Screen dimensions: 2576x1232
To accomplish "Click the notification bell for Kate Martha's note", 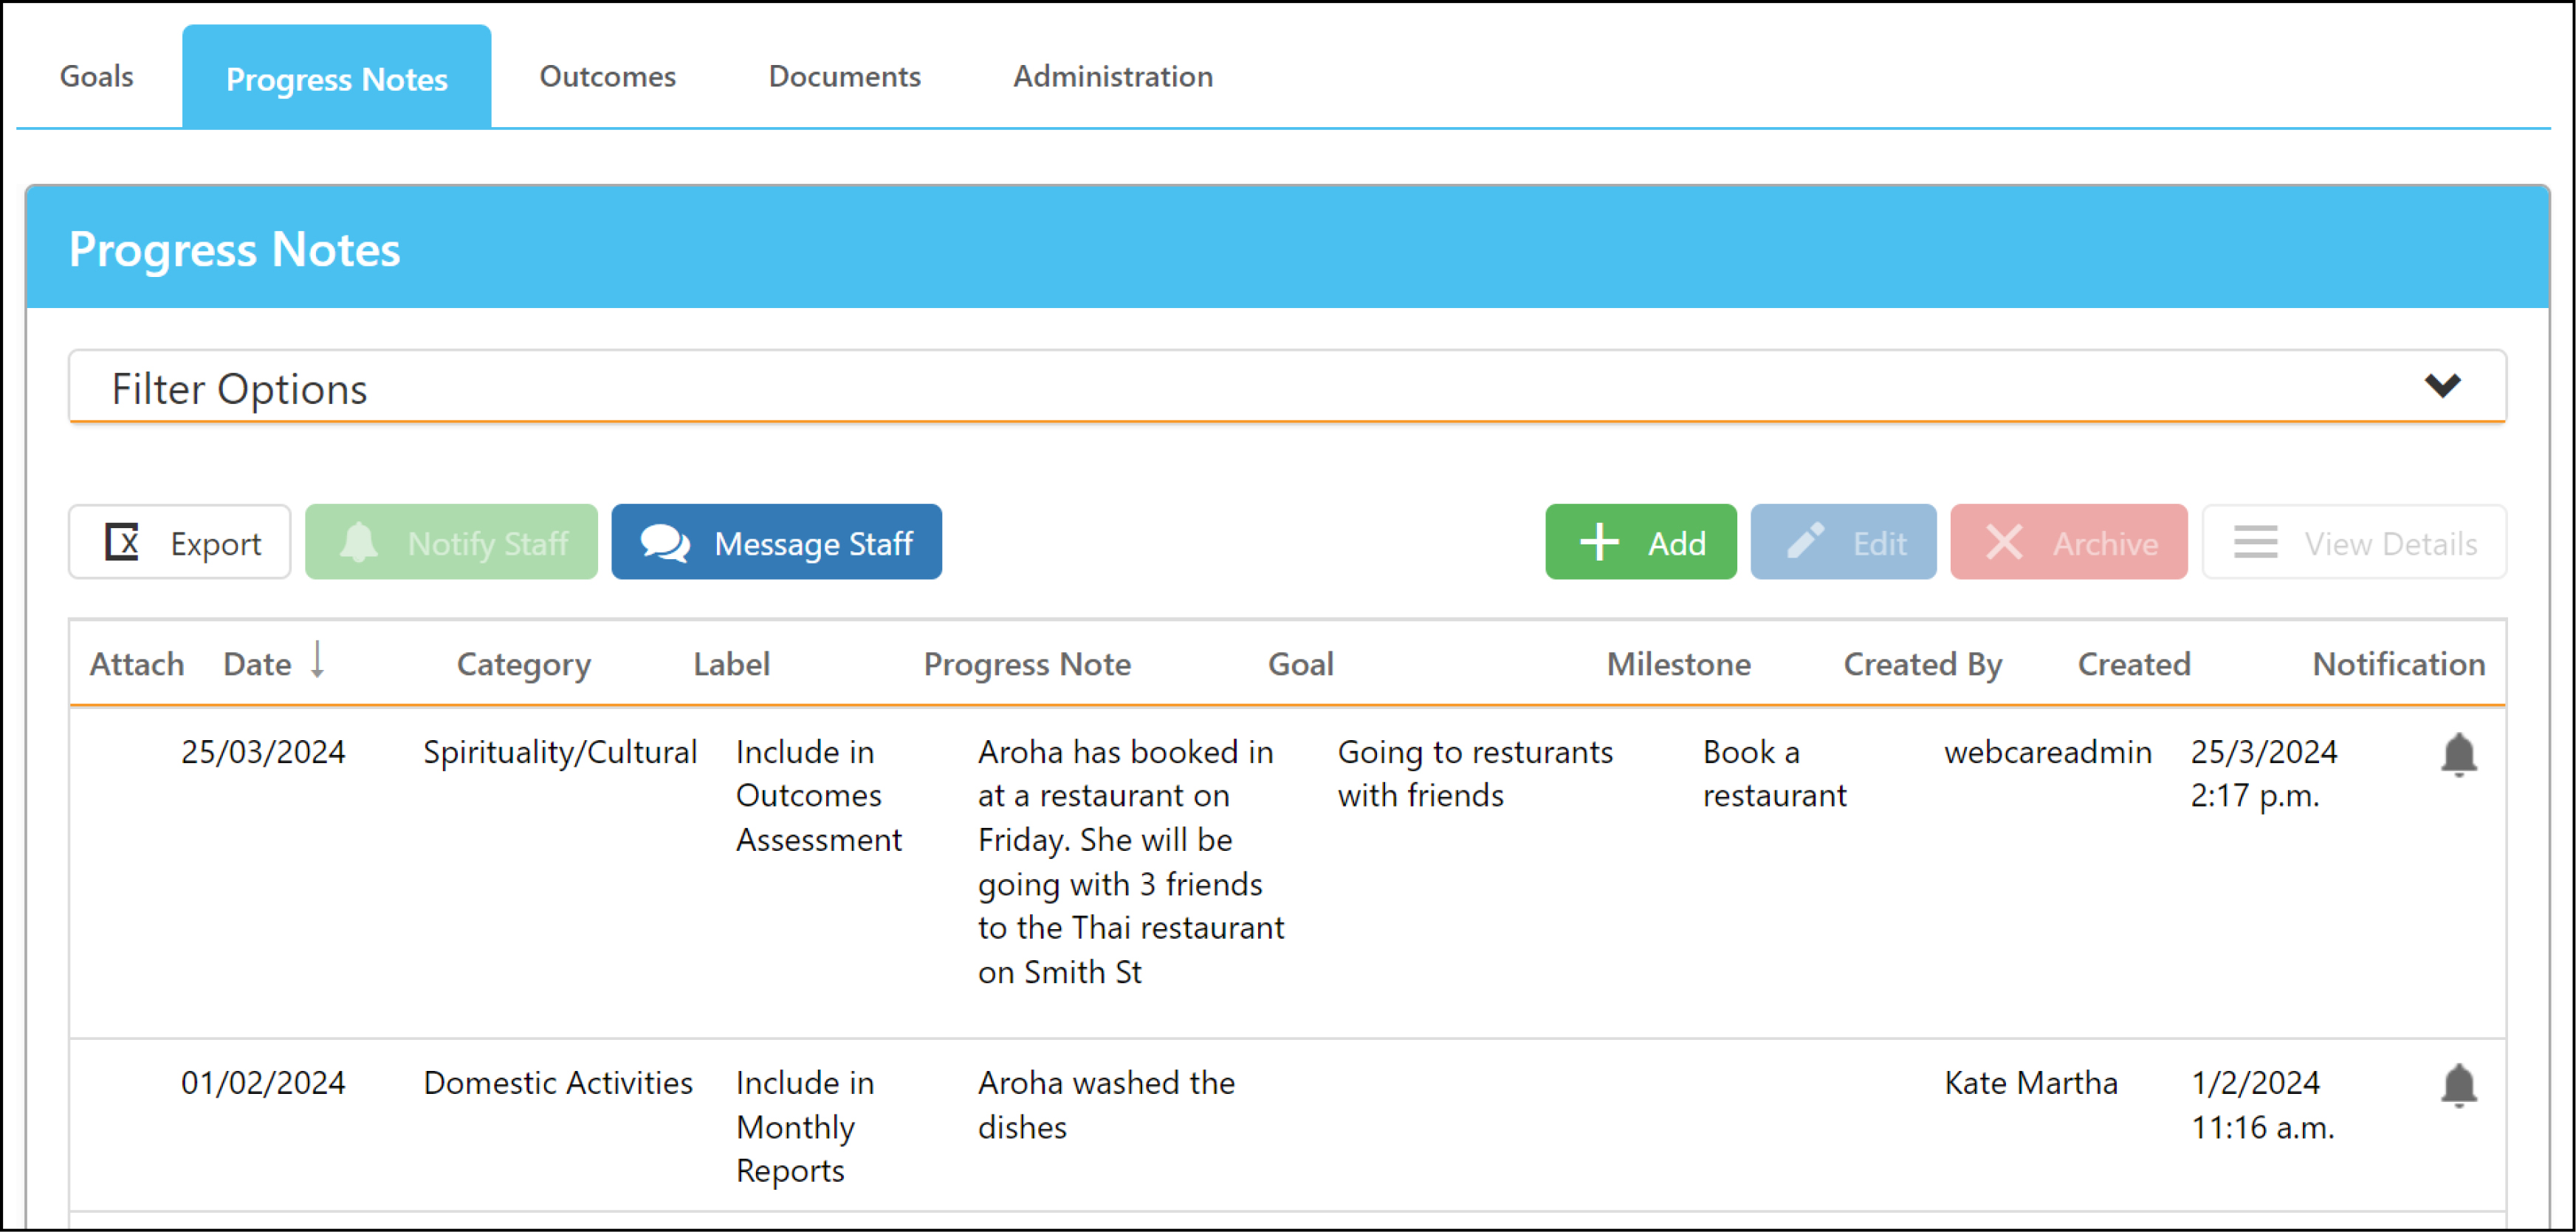I will (x=2458, y=1086).
